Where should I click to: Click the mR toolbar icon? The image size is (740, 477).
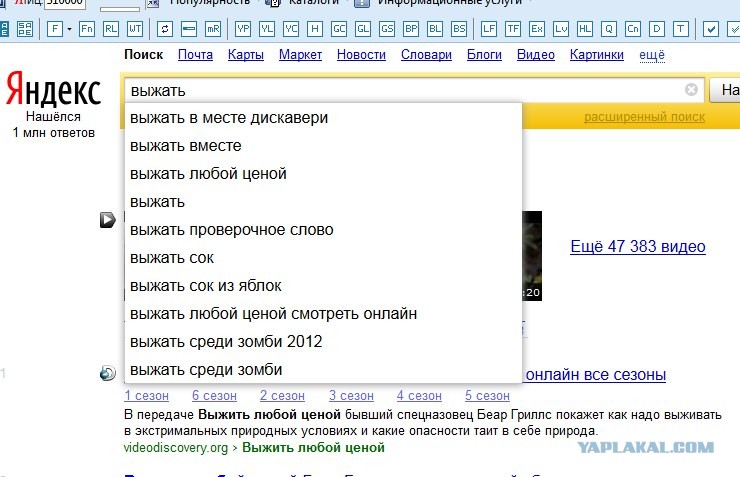213,29
